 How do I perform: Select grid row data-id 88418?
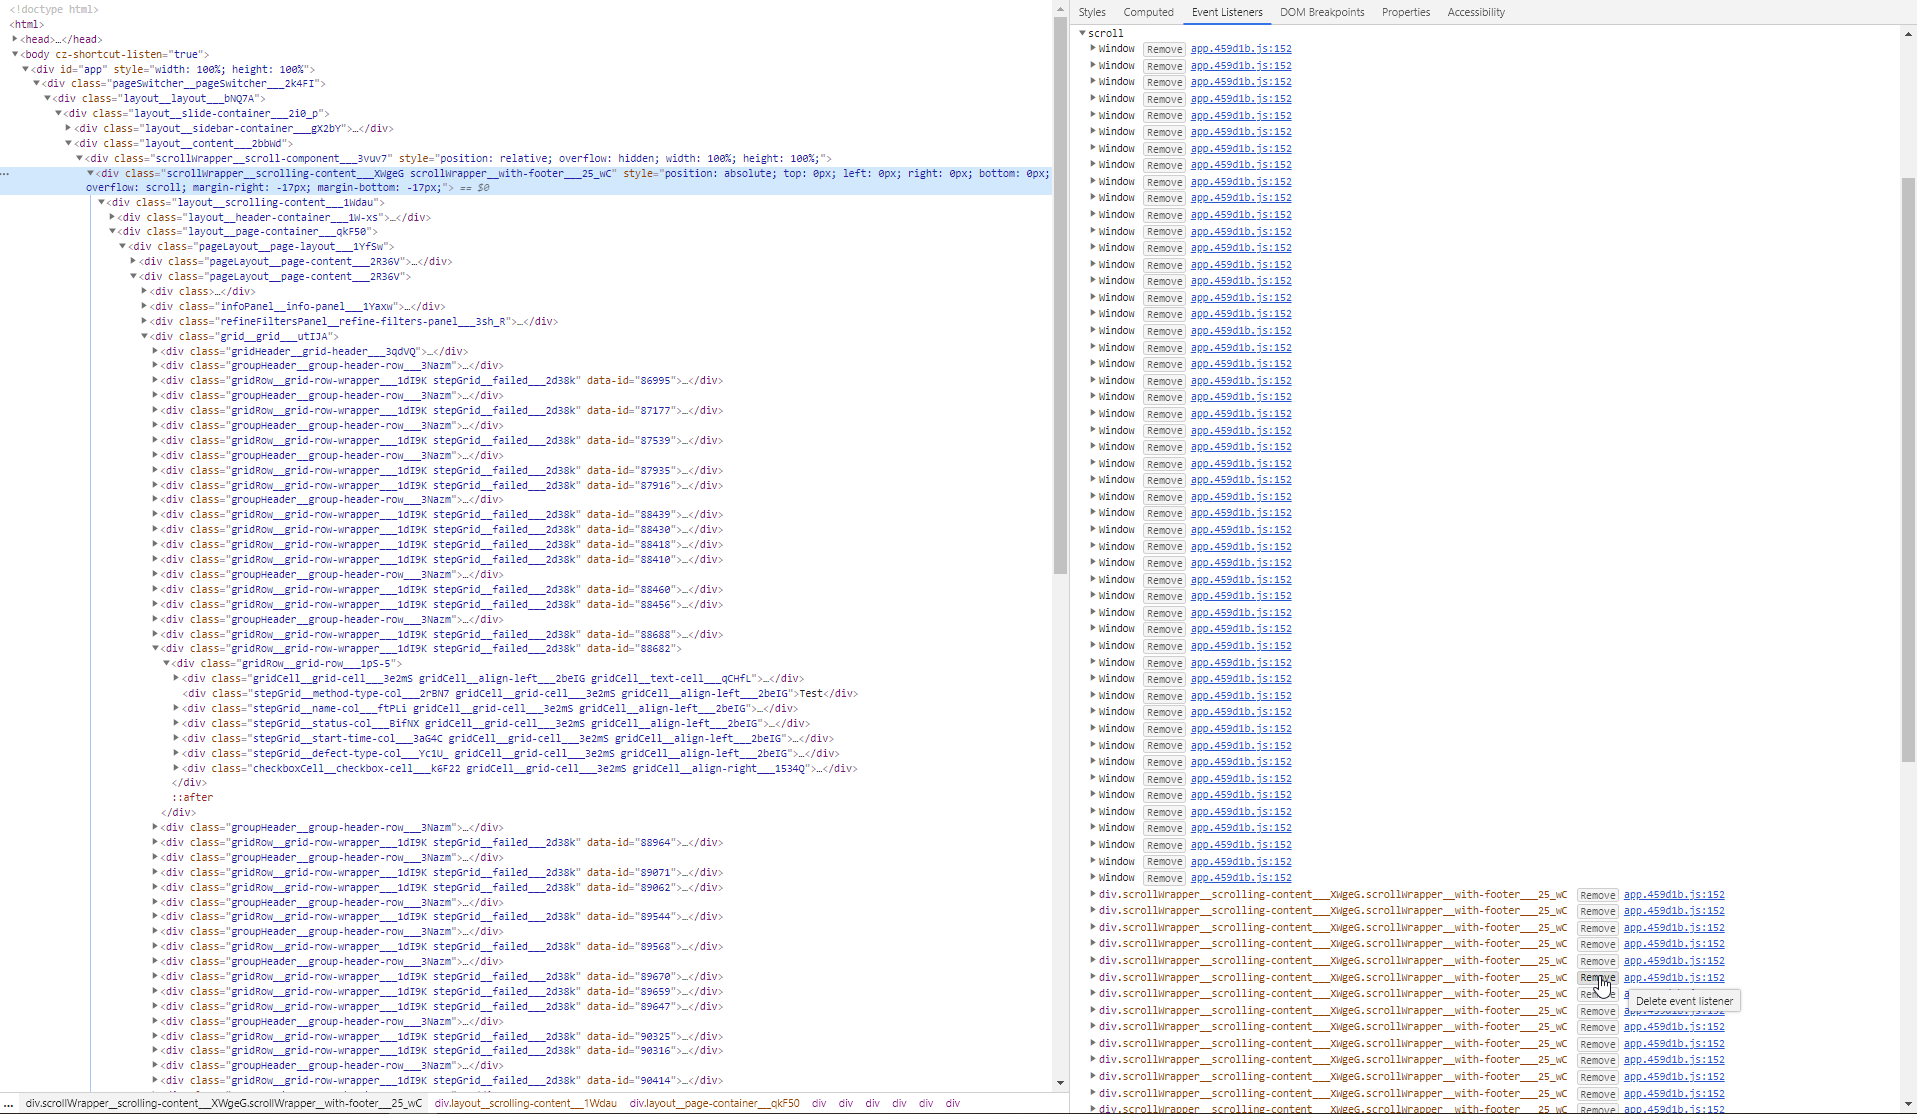coord(442,544)
